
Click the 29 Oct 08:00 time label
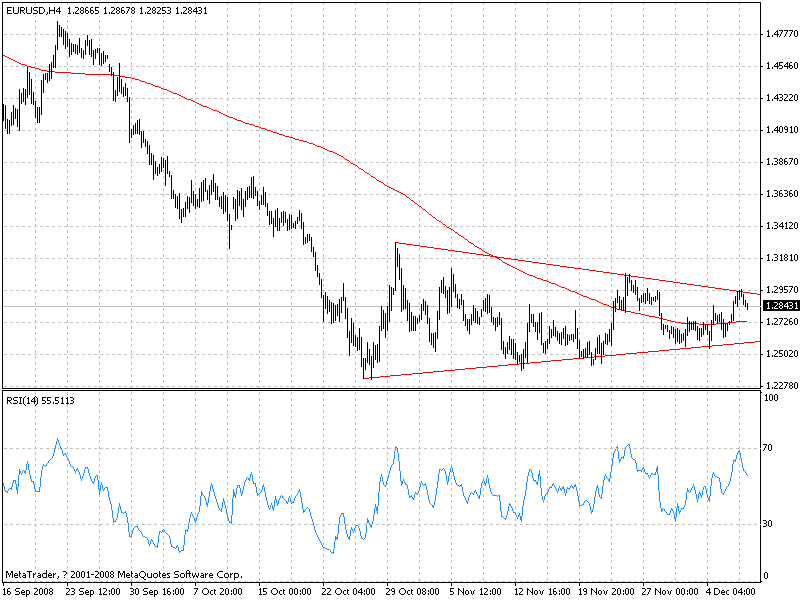413,592
